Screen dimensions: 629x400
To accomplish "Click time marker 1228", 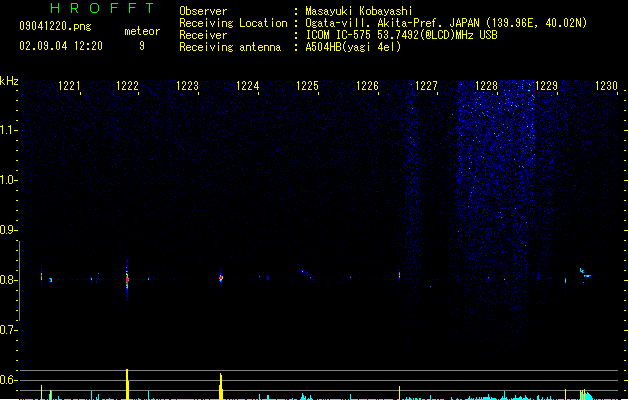I will tap(486, 86).
